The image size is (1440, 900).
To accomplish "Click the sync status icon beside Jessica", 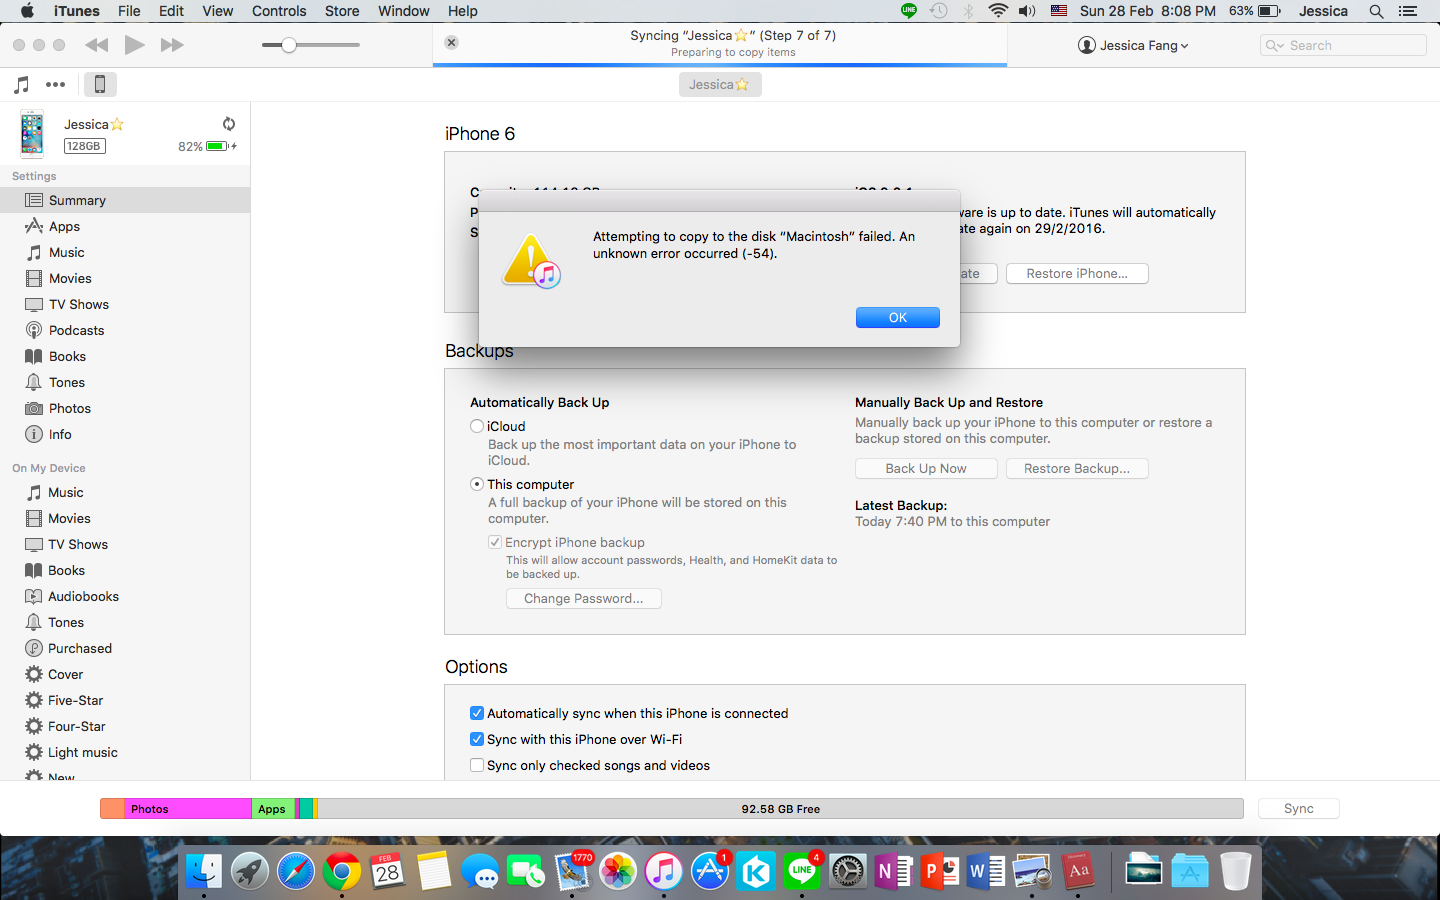I will 229,124.
